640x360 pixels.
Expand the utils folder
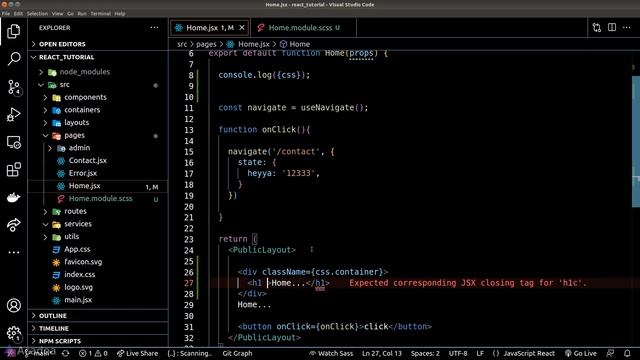(98, 236)
